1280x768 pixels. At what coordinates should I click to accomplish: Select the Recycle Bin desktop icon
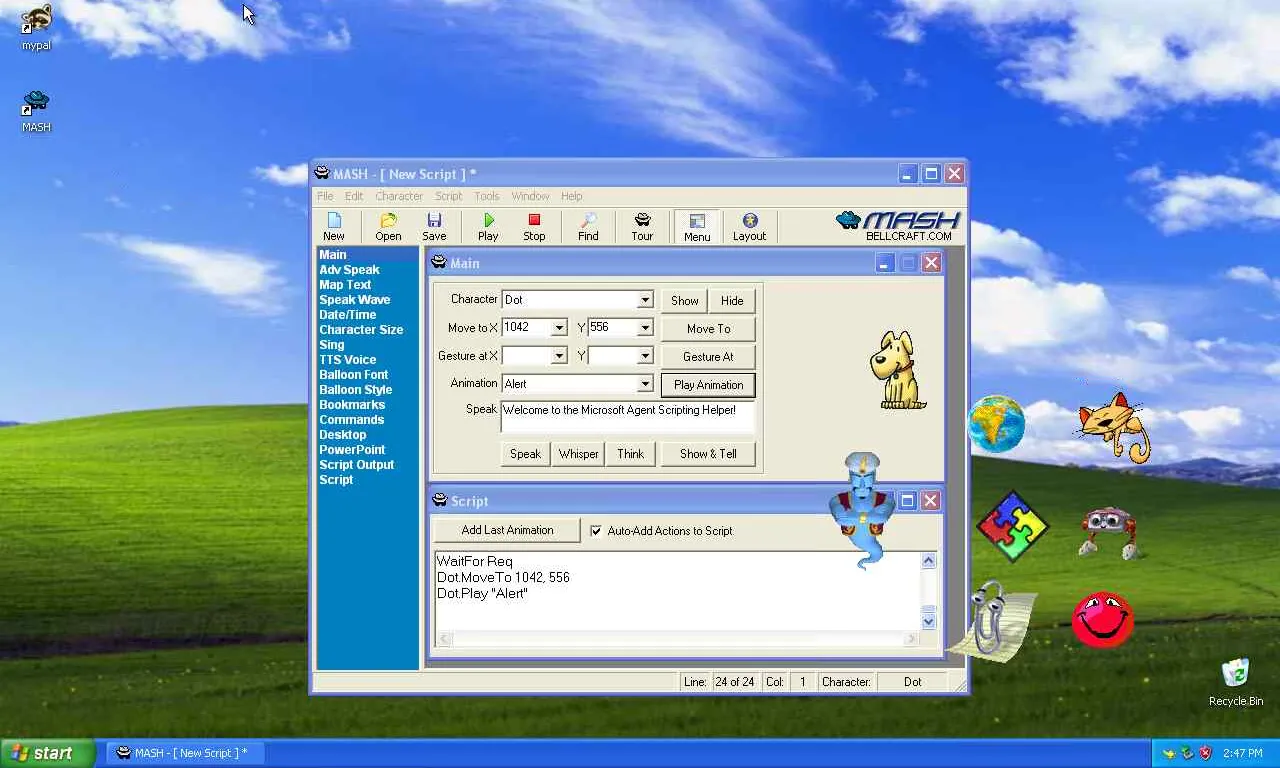tap(1236, 682)
